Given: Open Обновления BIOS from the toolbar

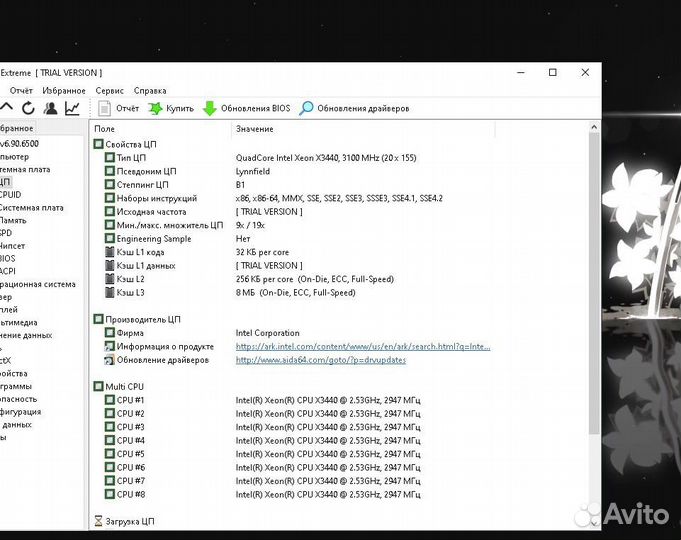Looking at the screenshot, I should pyautogui.click(x=246, y=108).
